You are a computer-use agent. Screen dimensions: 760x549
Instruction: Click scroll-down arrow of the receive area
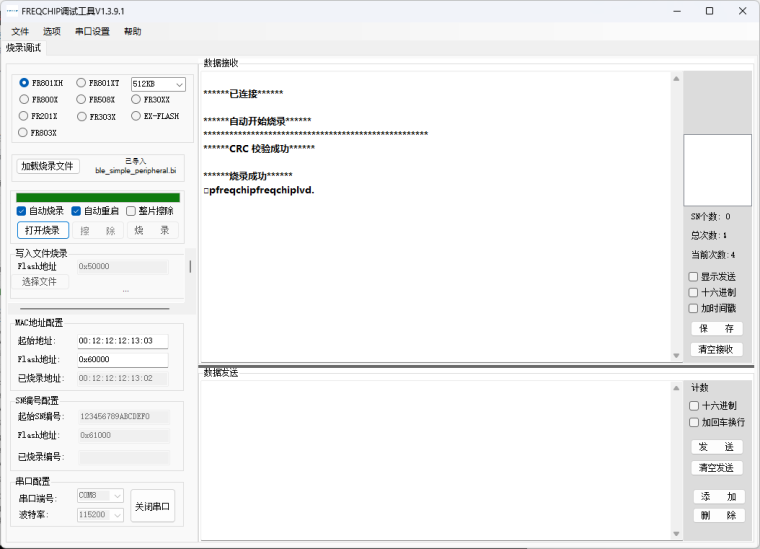pyautogui.click(x=676, y=355)
